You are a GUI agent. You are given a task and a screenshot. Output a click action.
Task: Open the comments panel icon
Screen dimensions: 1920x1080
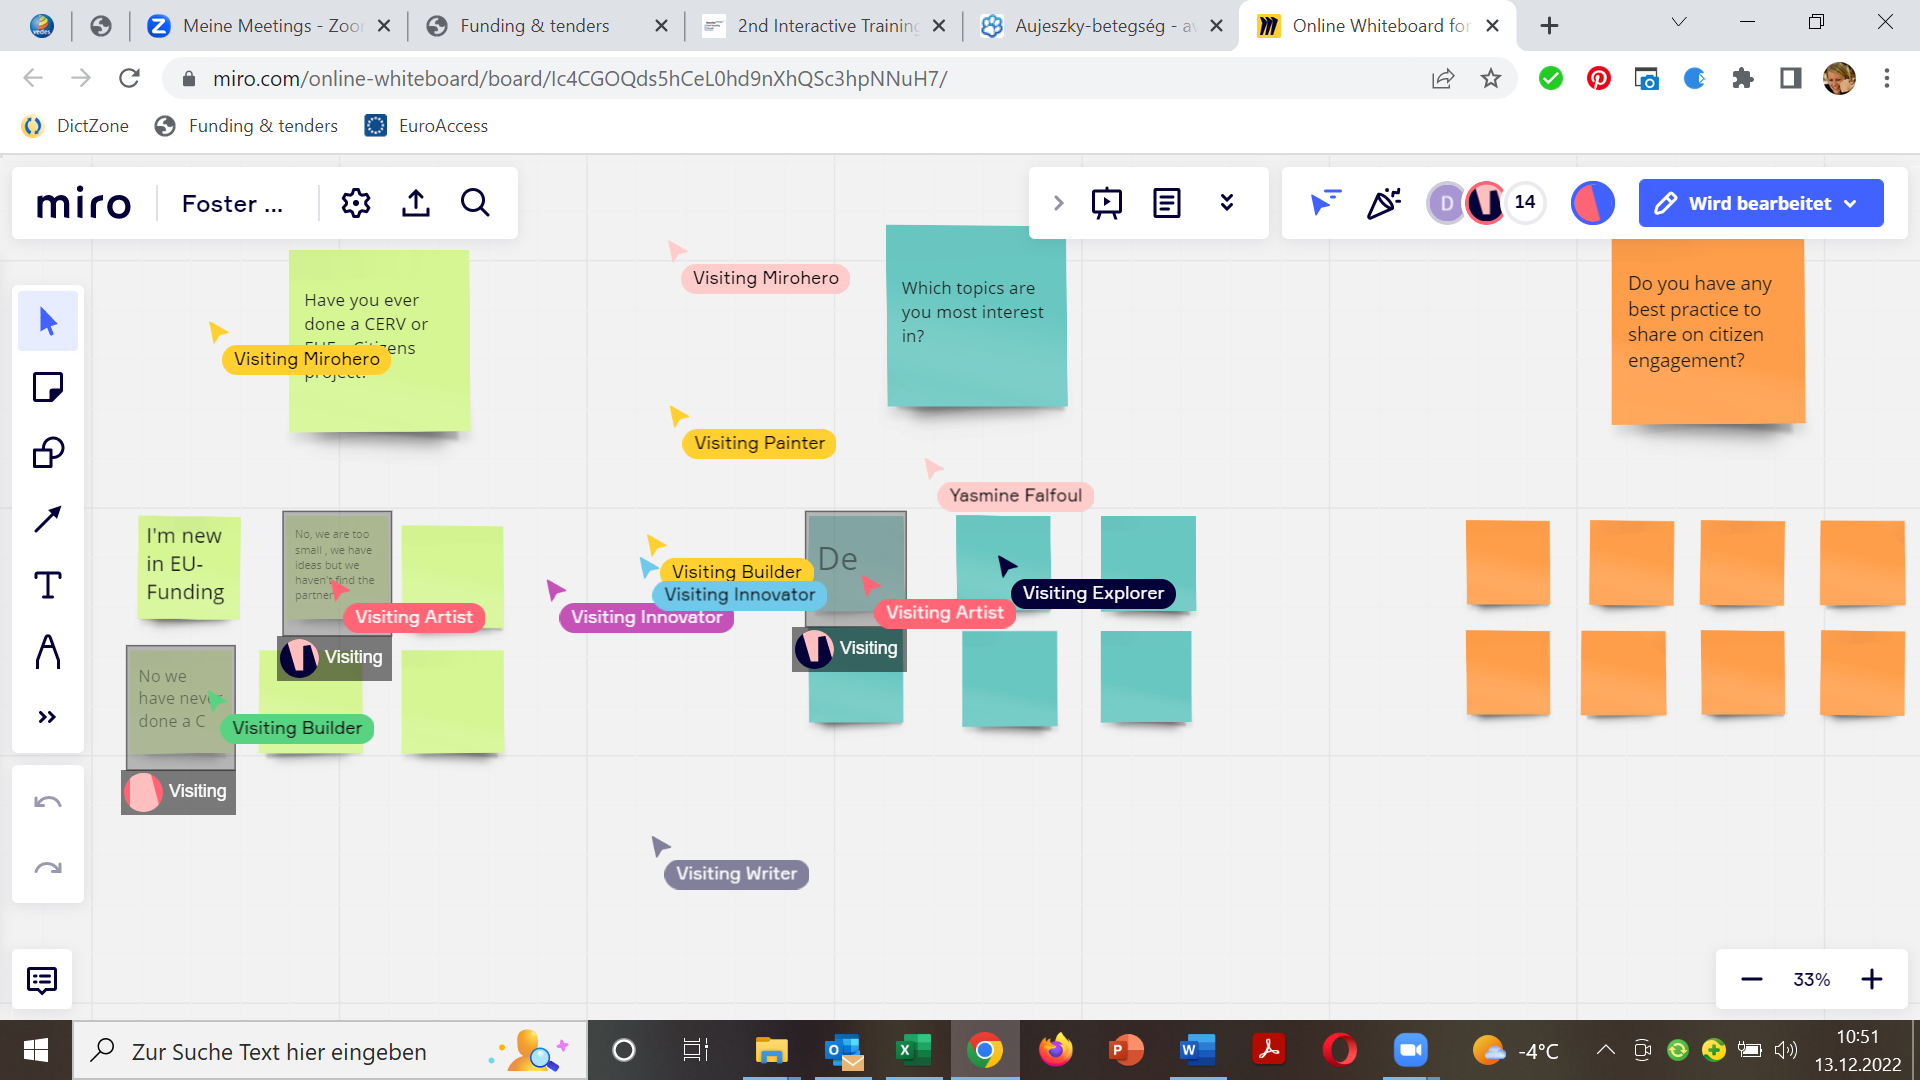pos(42,980)
